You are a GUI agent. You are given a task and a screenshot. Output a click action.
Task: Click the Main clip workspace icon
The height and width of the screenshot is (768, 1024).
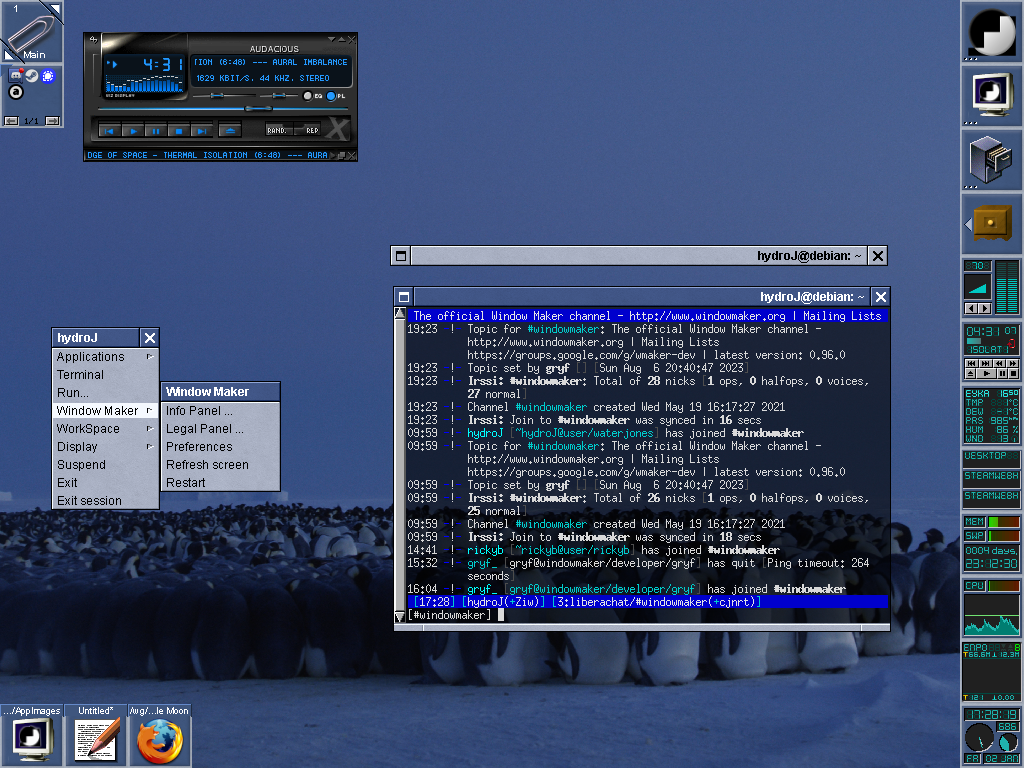point(32,32)
